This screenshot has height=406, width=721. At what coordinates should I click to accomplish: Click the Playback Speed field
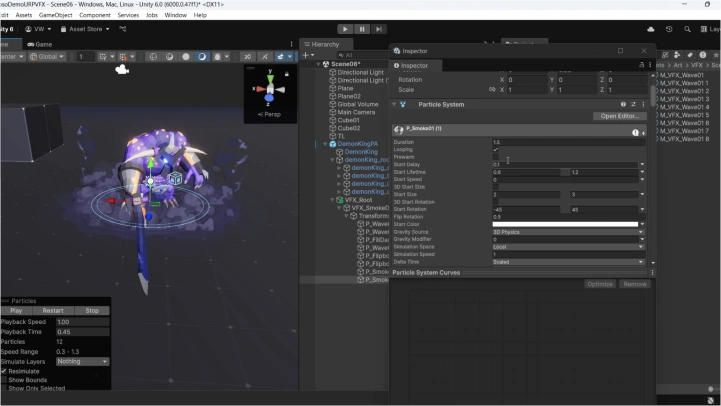[83, 322]
